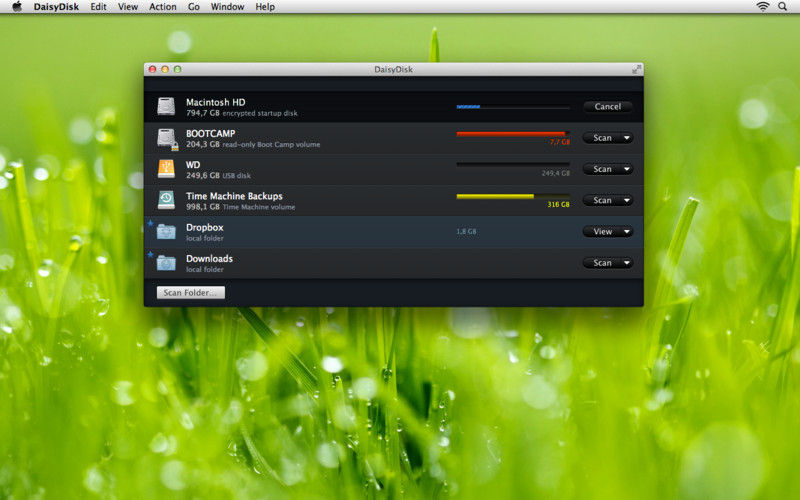
Task: Click the Macintosh HD drive icon
Action: tap(166, 107)
